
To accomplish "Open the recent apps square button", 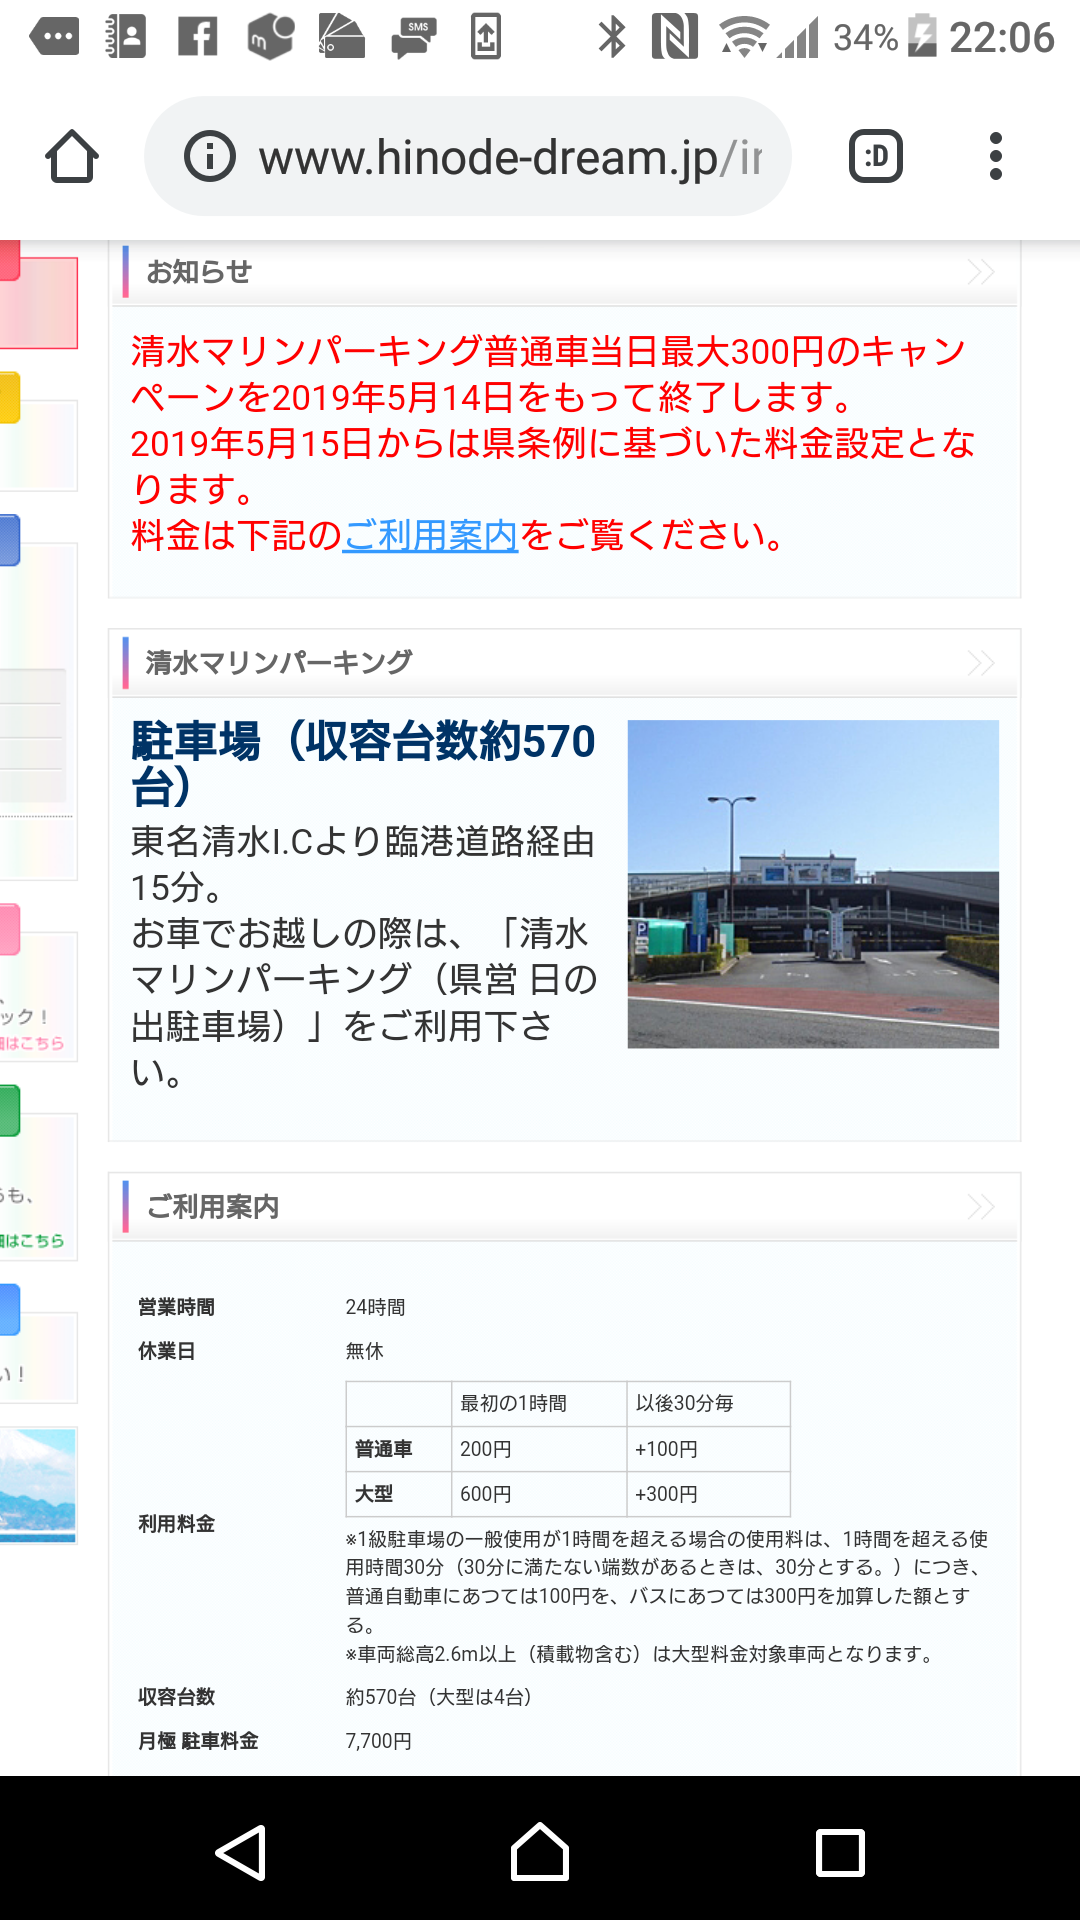I will pos(840,1852).
